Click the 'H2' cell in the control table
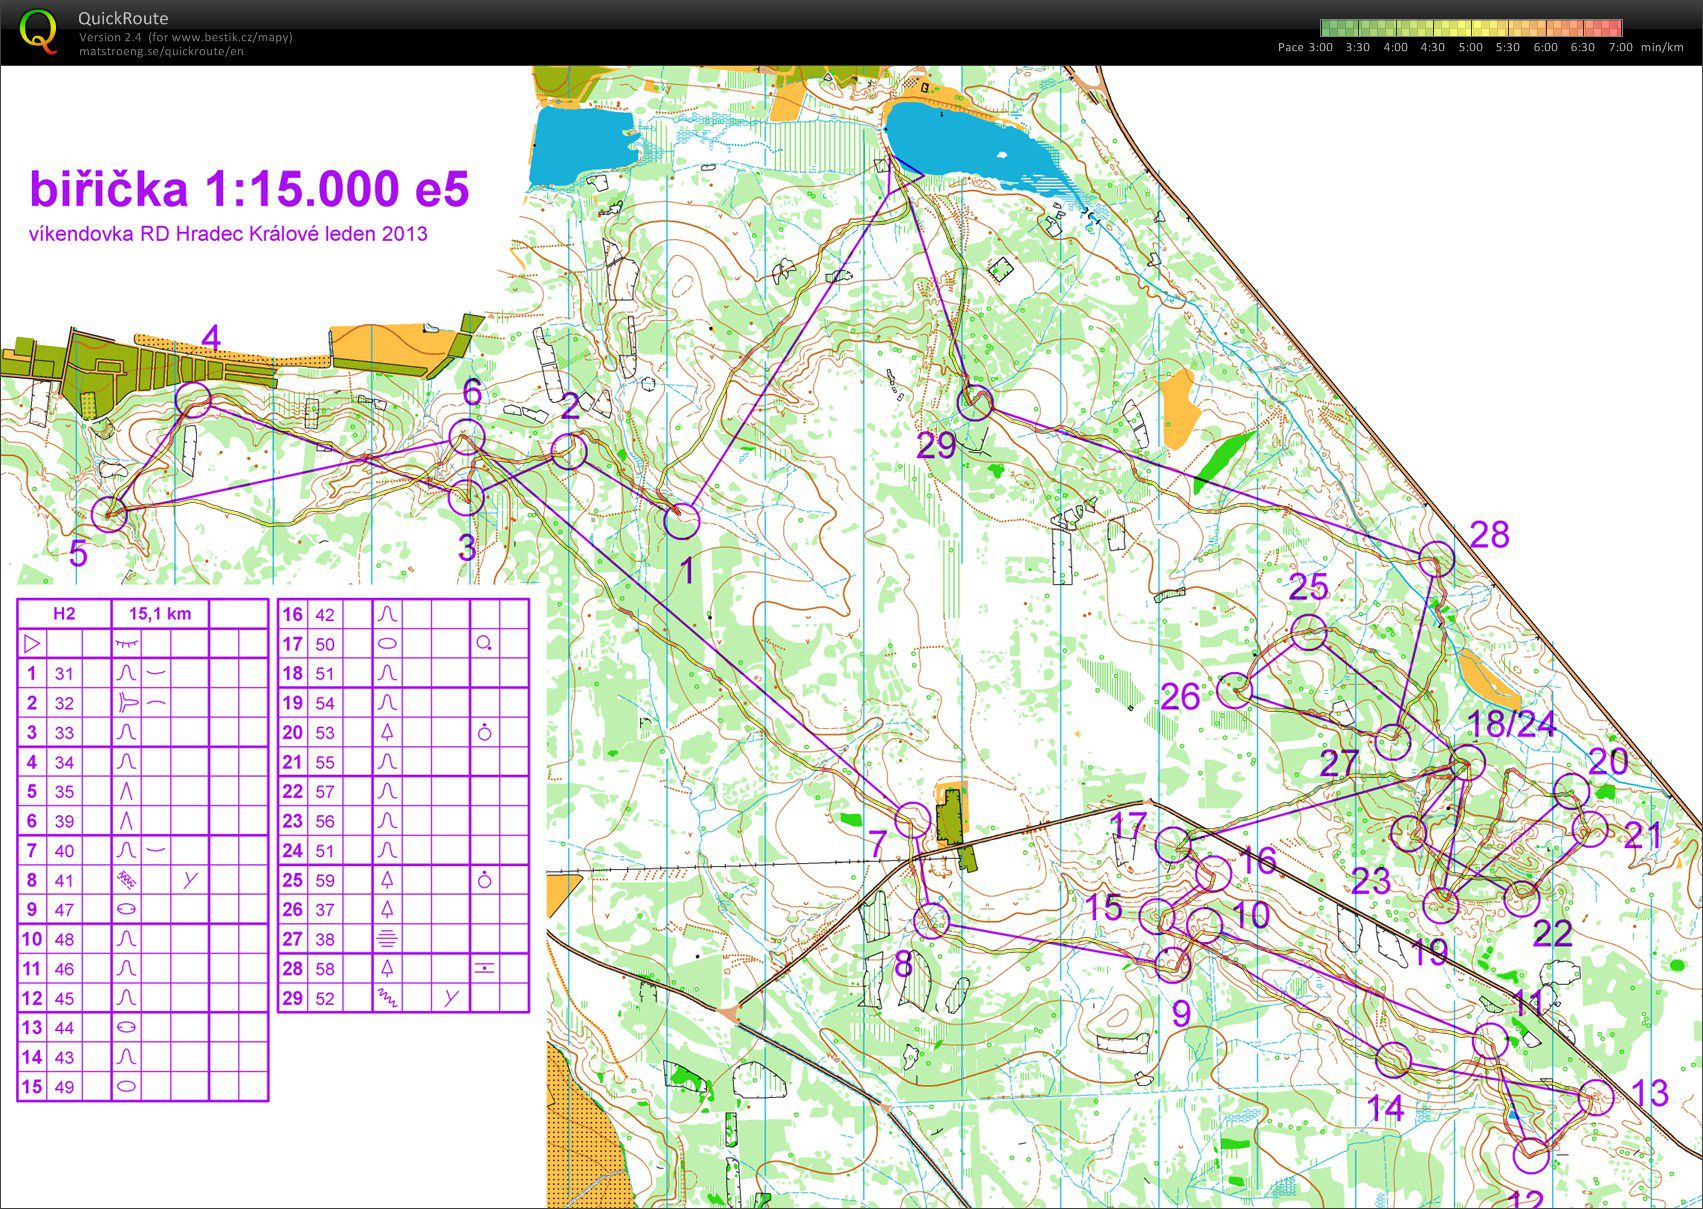Image resolution: width=1703 pixels, height=1209 pixels. (x=64, y=614)
